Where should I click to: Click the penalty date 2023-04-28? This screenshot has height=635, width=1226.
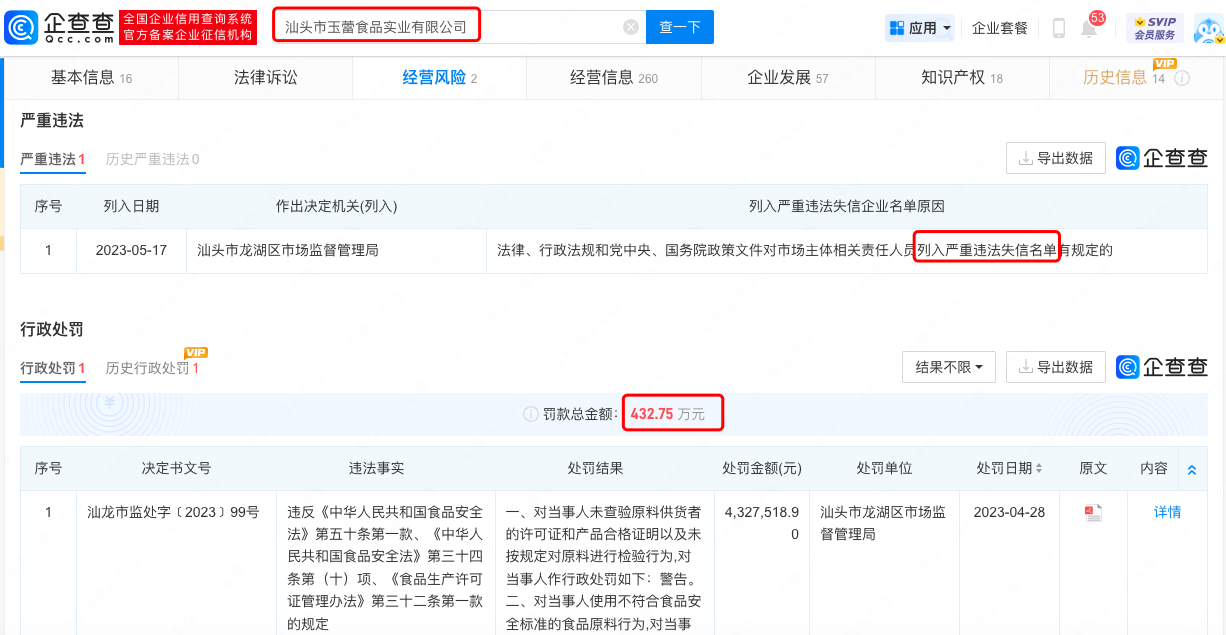1009,512
